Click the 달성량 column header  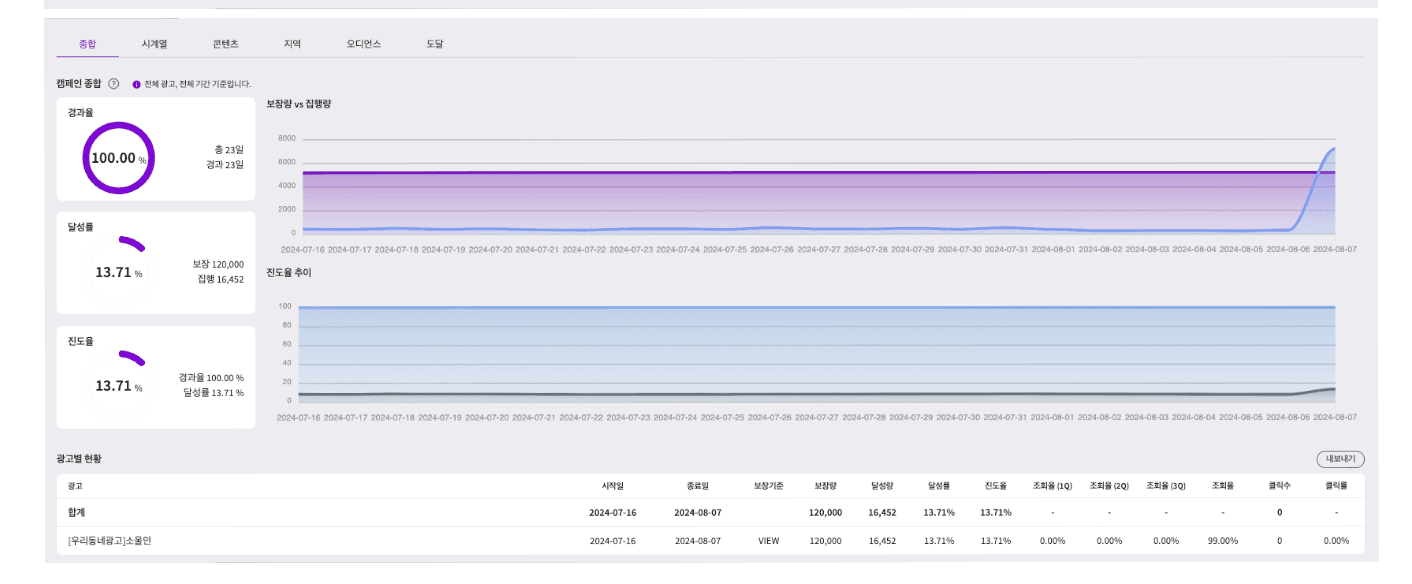(881, 486)
